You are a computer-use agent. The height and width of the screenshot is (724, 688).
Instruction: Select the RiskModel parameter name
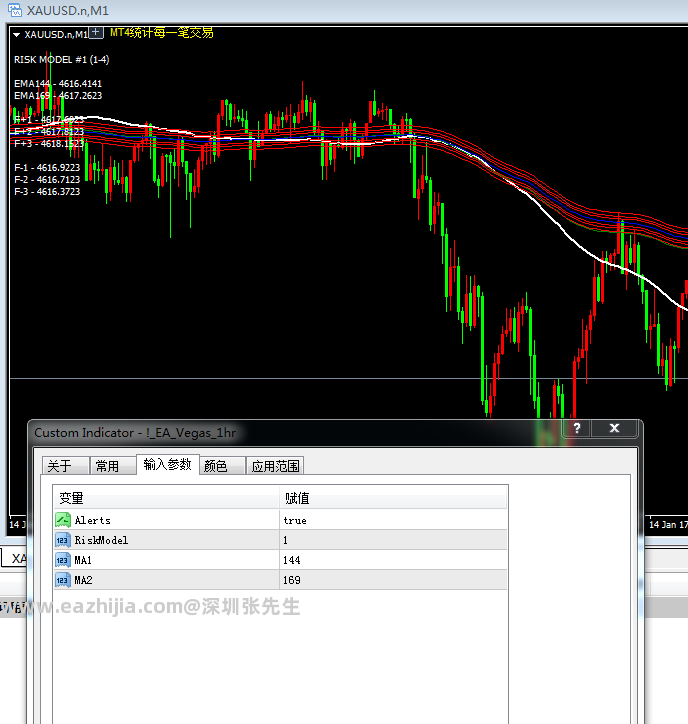[x=101, y=540]
